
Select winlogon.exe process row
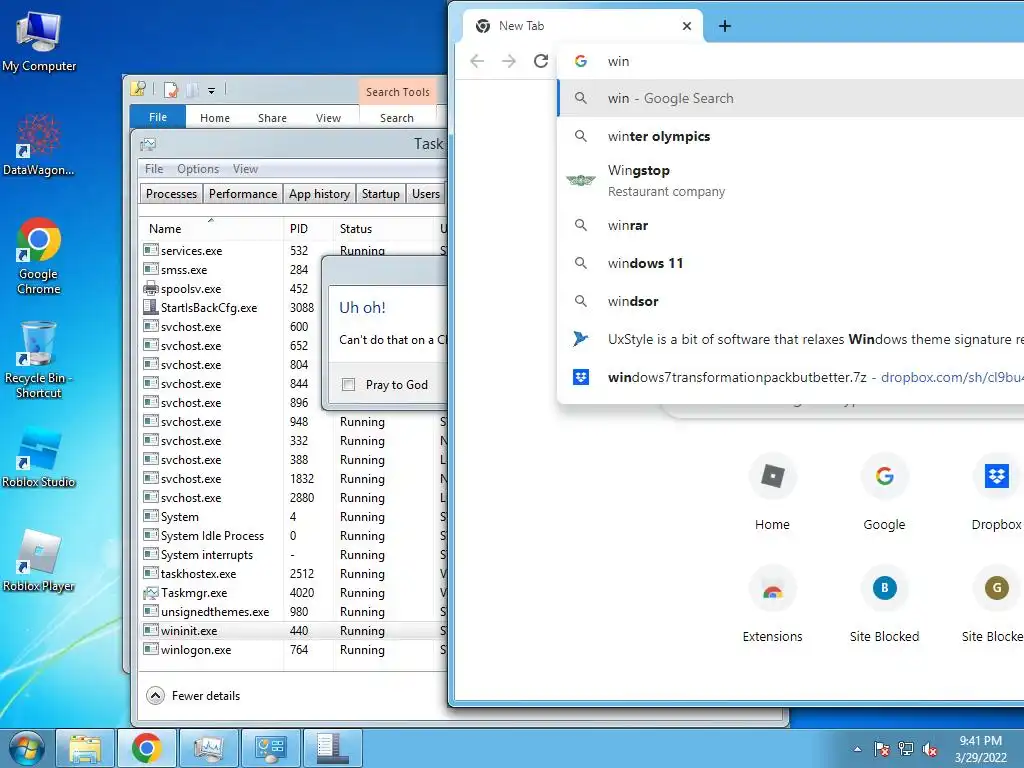(291, 650)
